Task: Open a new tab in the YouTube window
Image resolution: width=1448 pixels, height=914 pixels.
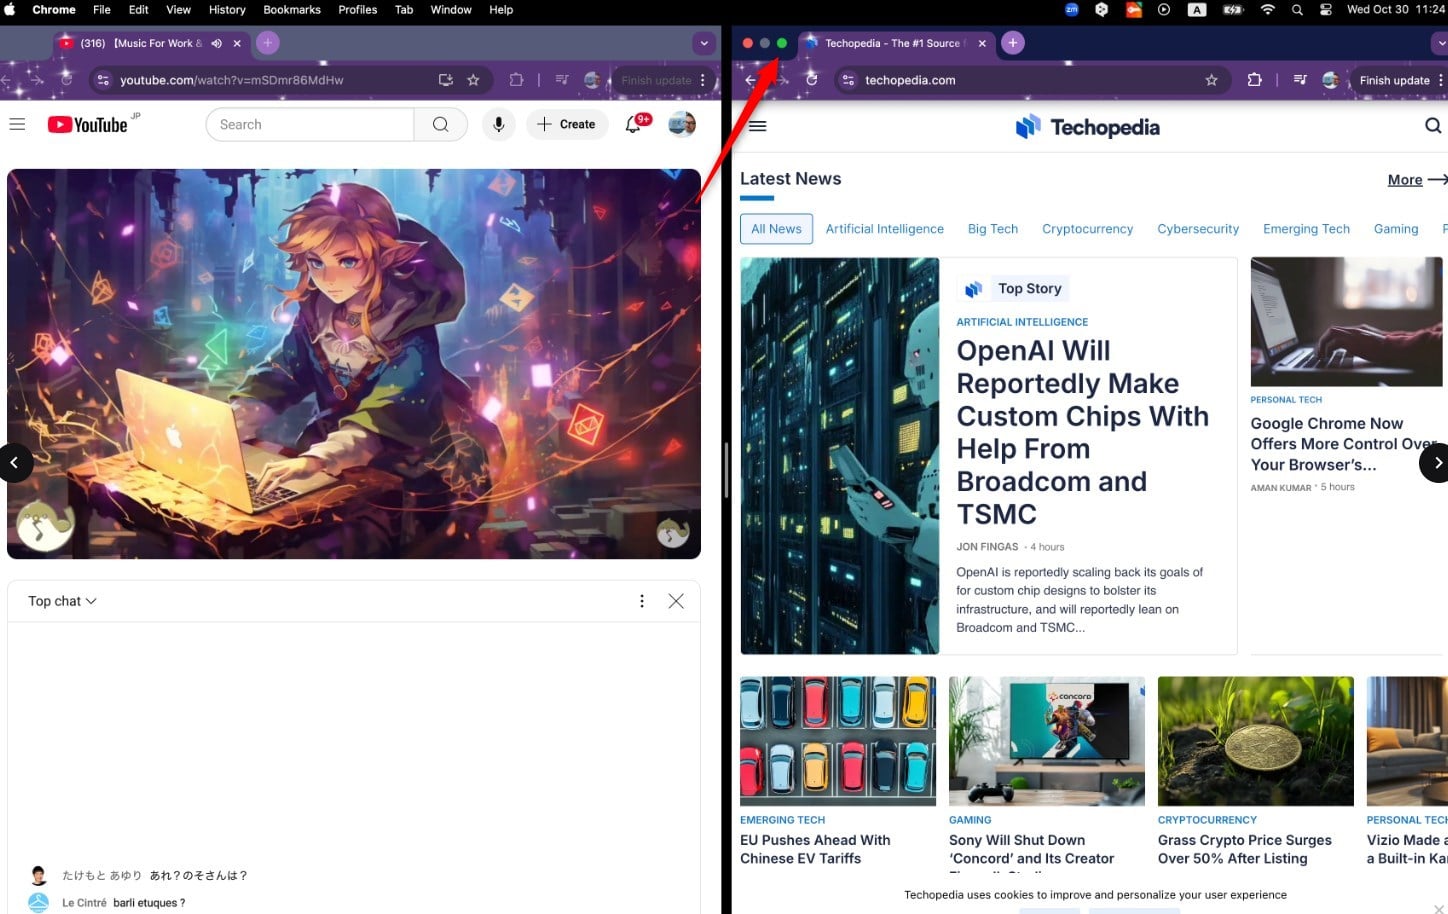Action: tap(267, 43)
